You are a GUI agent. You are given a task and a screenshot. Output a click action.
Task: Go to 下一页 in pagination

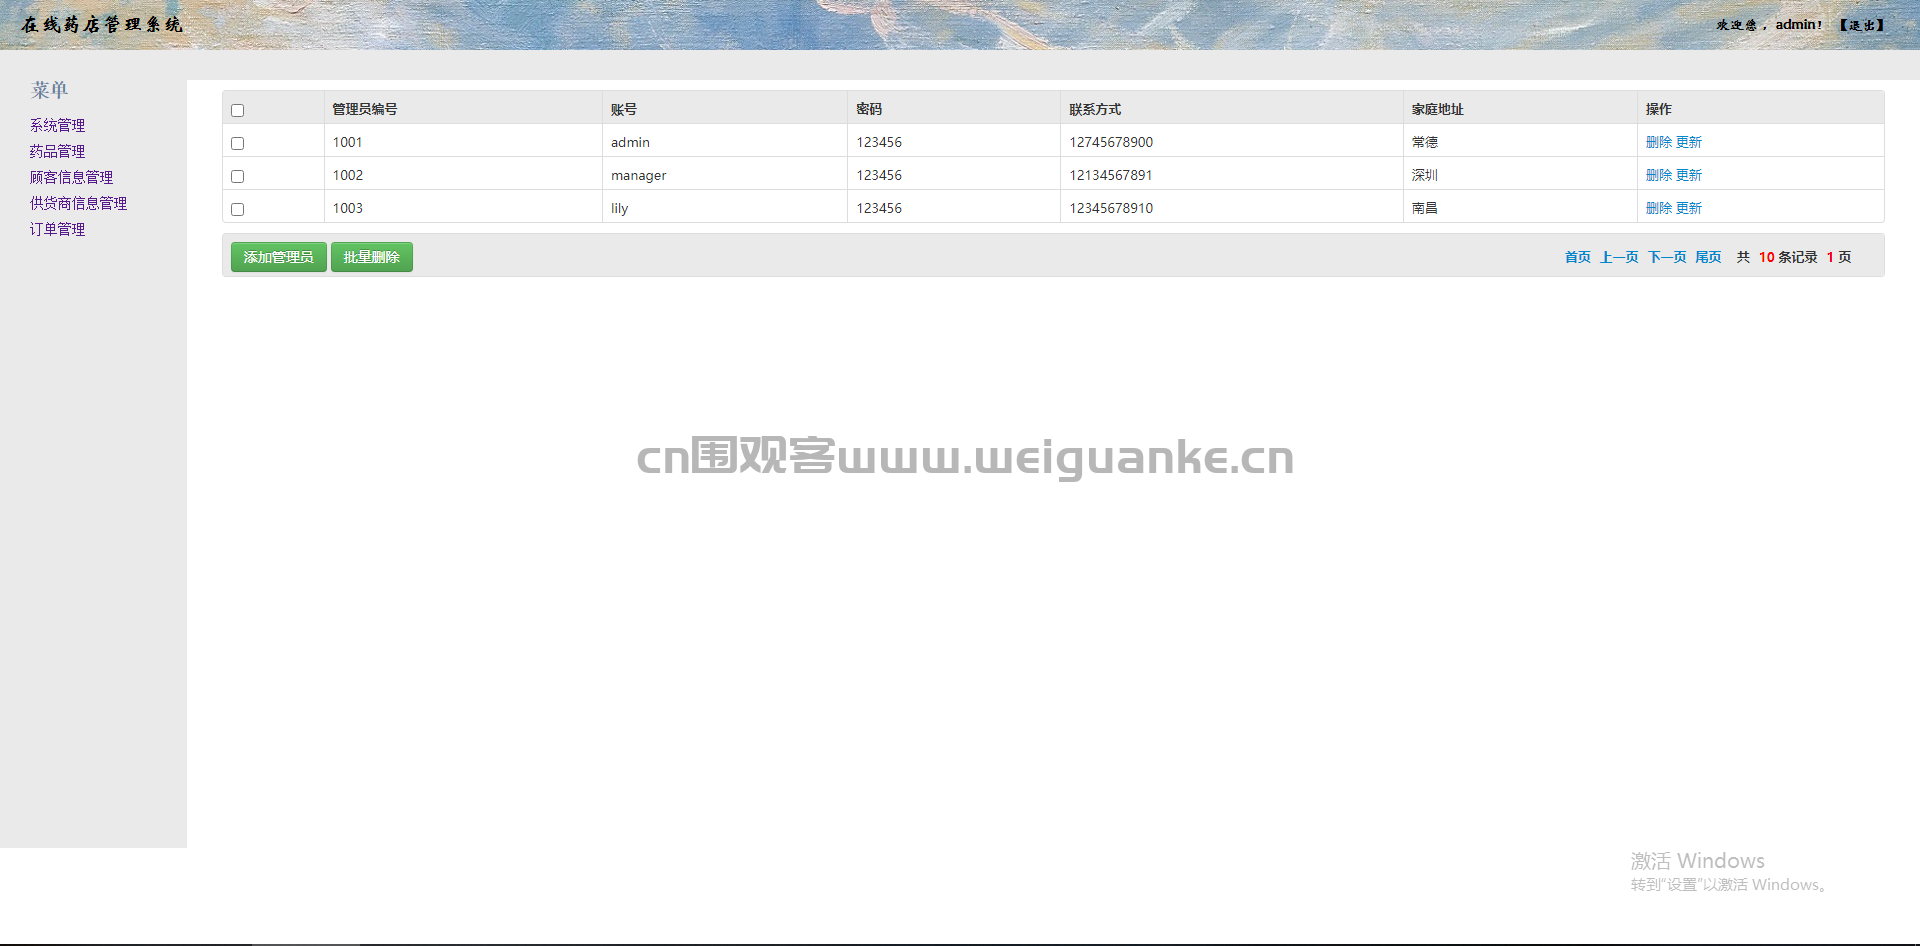click(x=1667, y=257)
